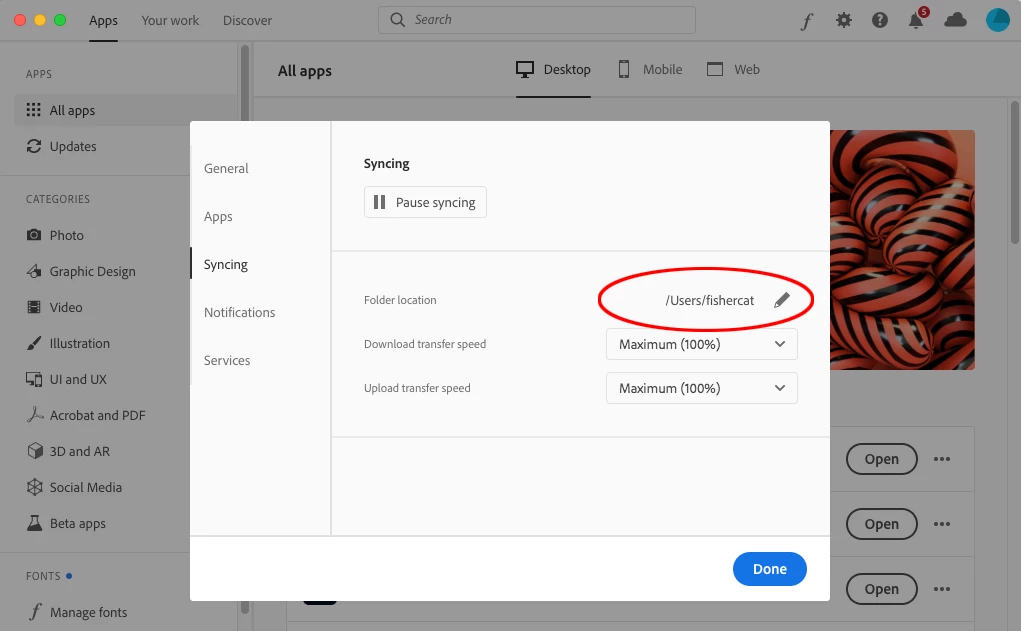Click the pause icon on Pause syncing
Image resolution: width=1021 pixels, height=631 pixels.
click(379, 203)
